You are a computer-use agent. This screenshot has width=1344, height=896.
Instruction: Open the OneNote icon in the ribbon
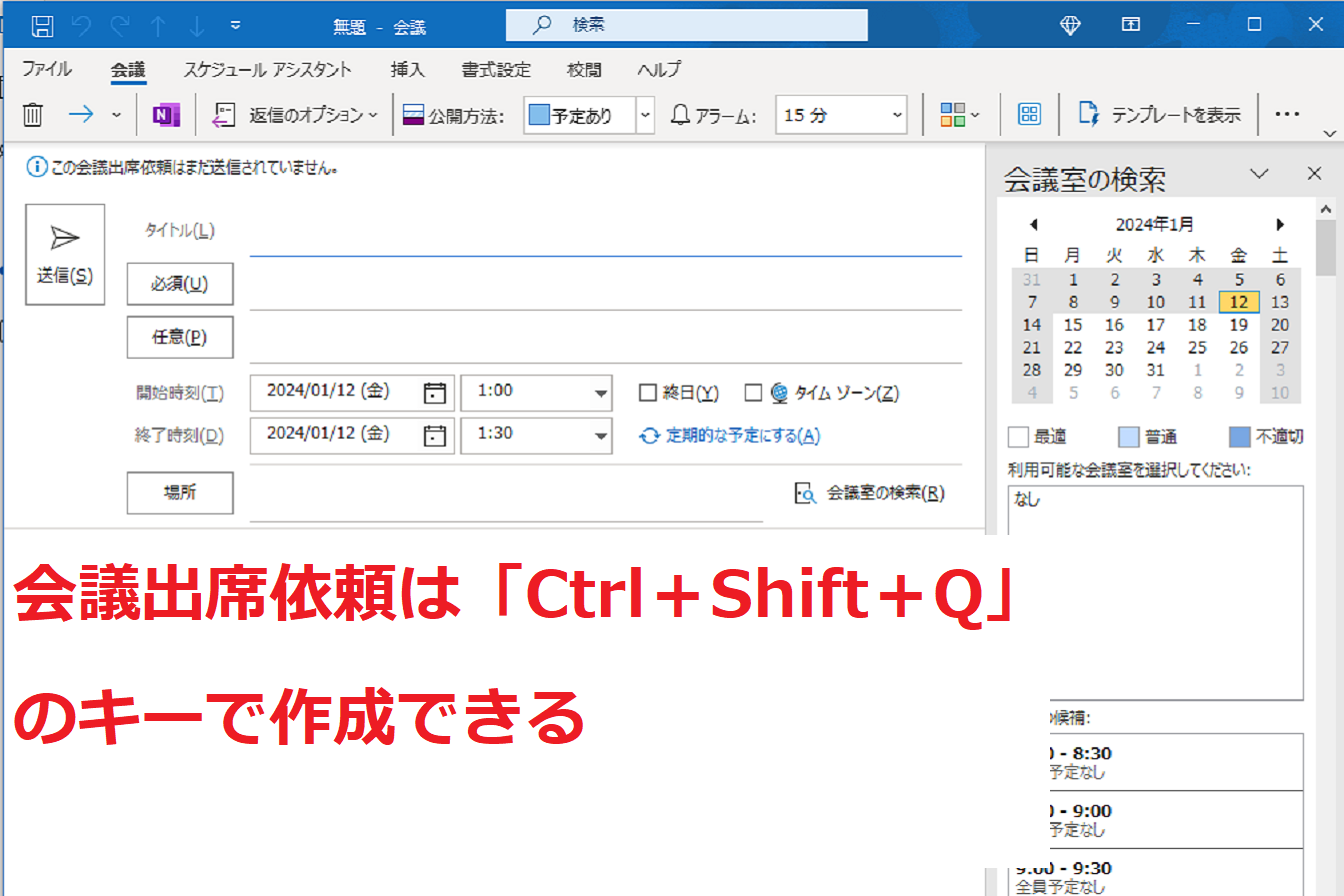(166, 114)
